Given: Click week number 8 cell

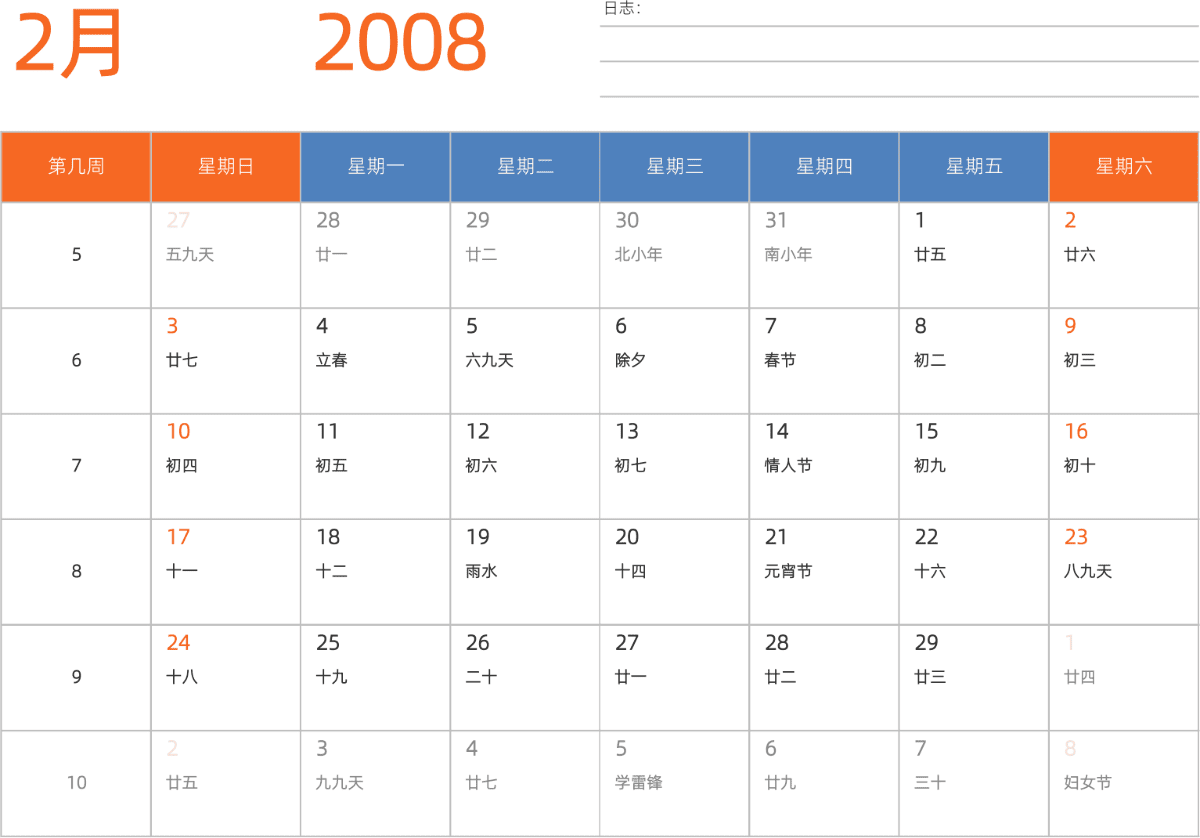Looking at the screenshot, I should click(76, 572).
